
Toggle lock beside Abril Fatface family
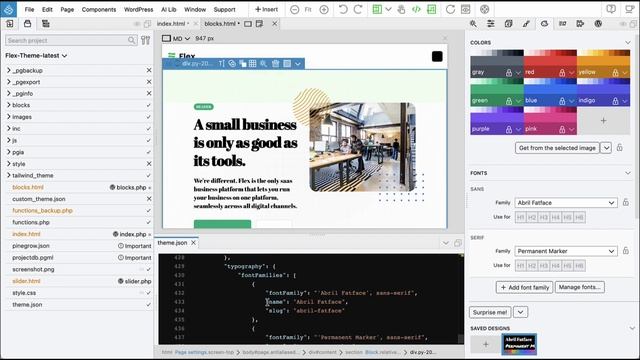point(626,202)
